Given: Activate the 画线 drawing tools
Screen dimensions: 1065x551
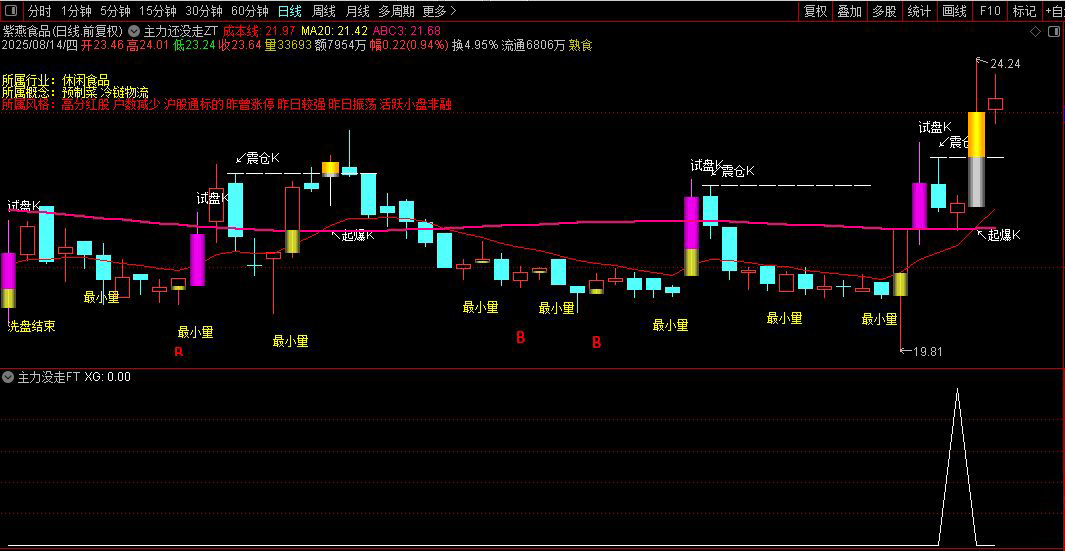Looking at the screenshot, I should coord(954,11).
